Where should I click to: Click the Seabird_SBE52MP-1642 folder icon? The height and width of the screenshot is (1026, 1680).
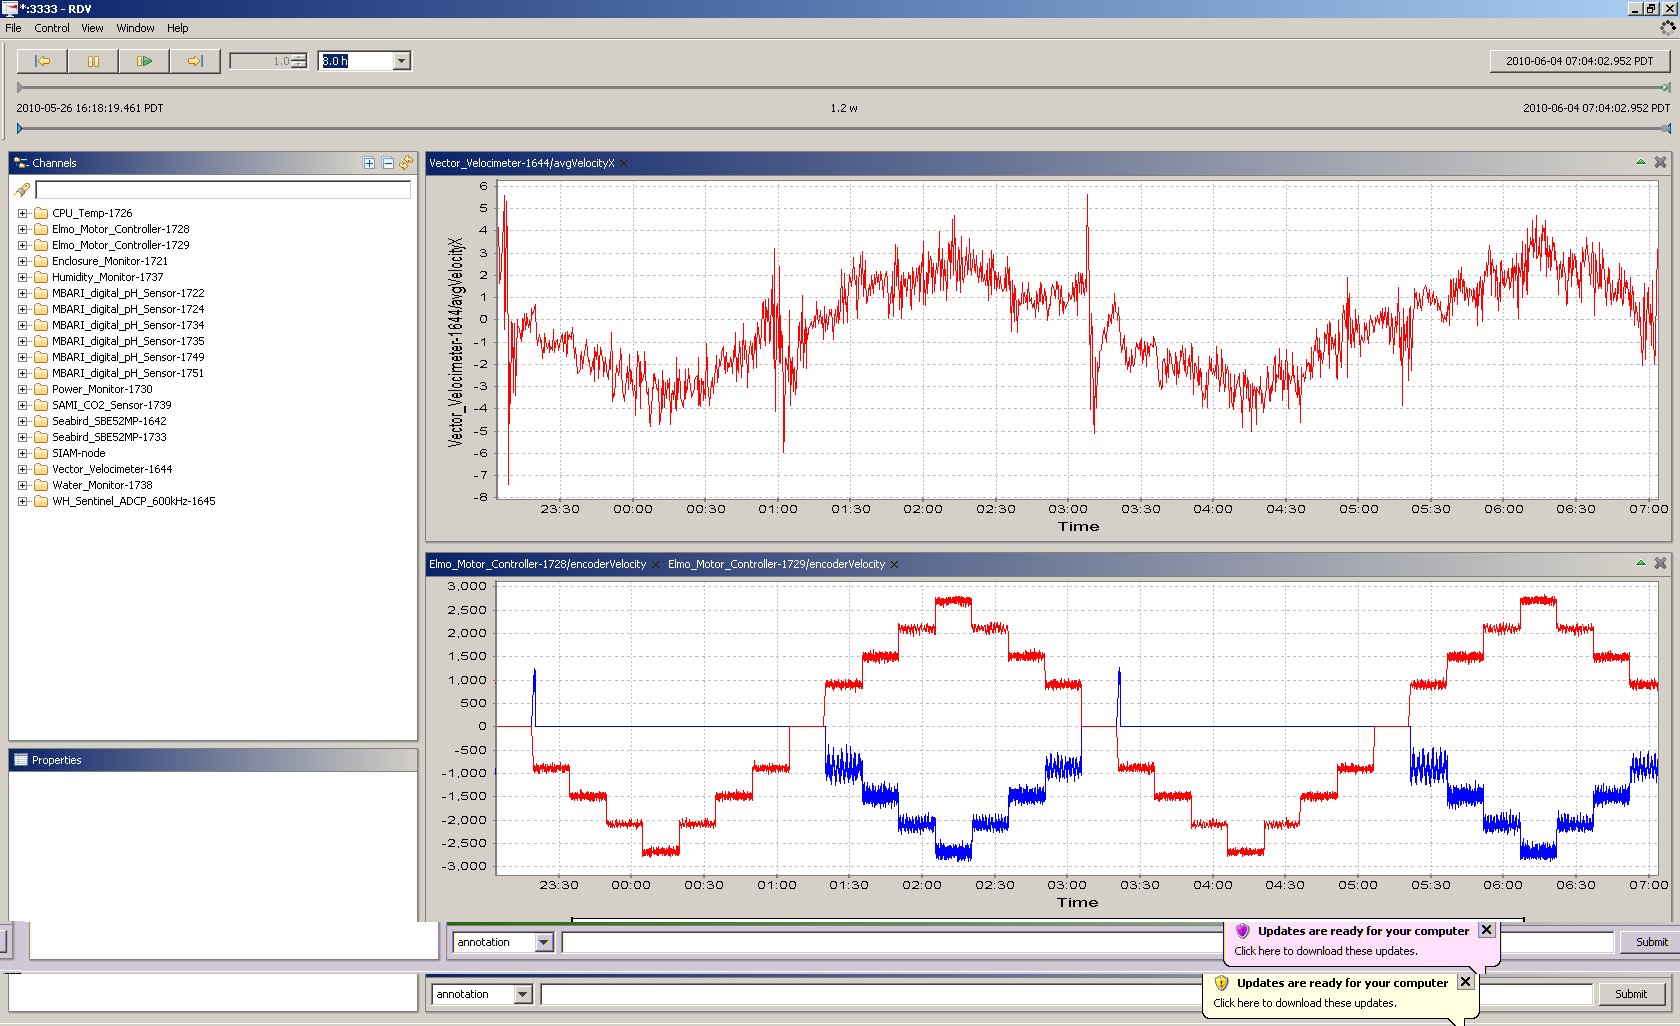tap(41, 421)
